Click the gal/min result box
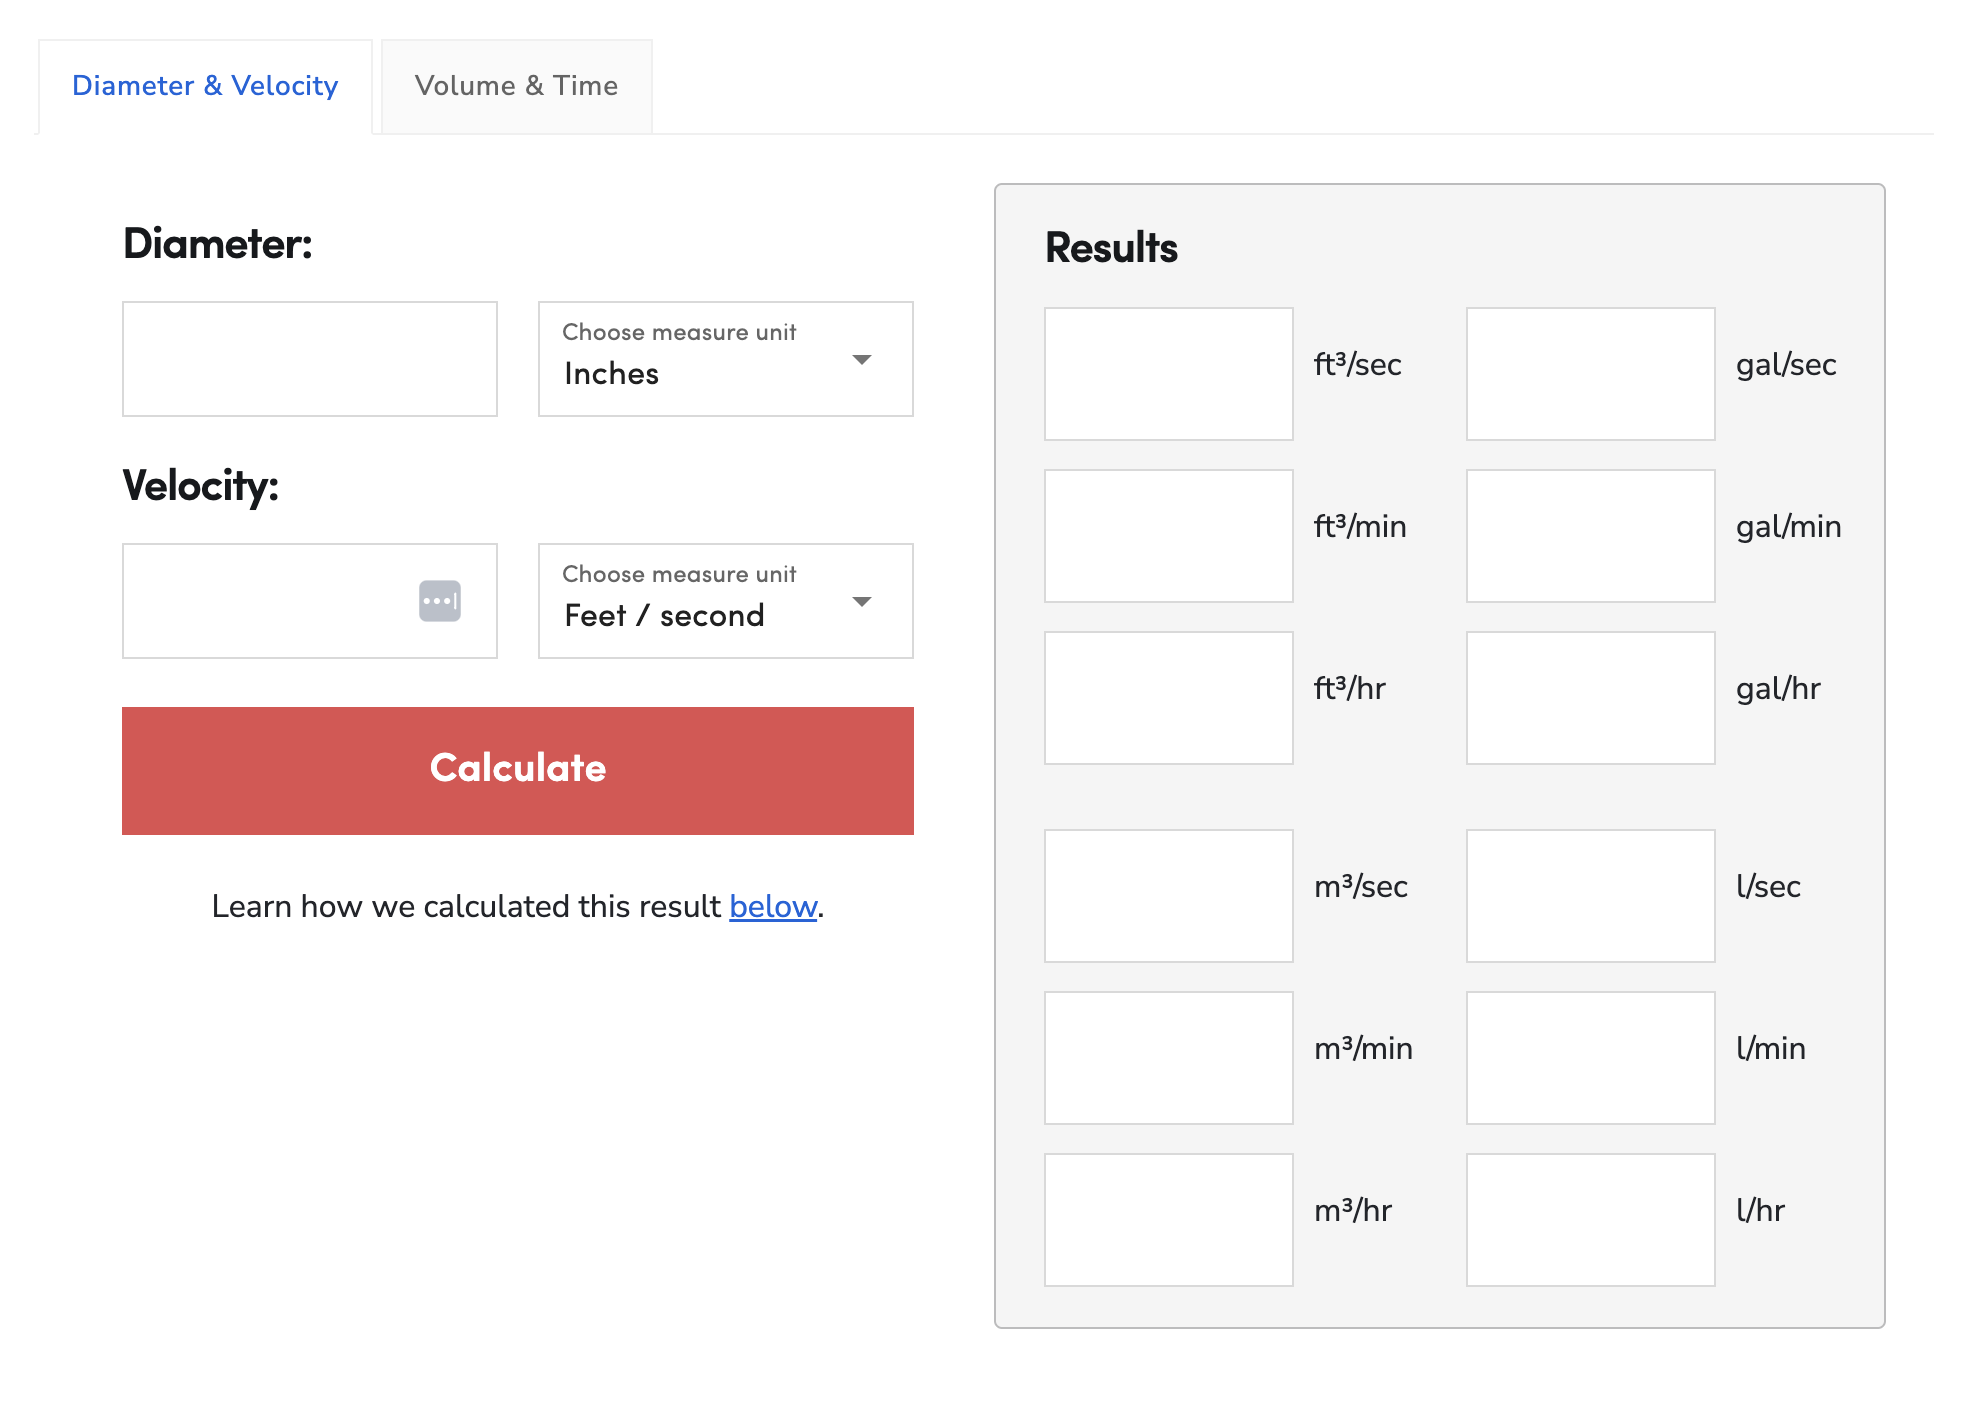 click(x=1590, y=536)
